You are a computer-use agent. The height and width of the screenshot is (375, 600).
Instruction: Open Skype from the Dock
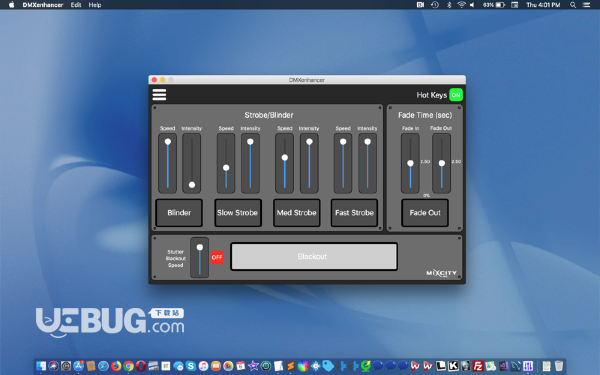[x=191, y=366]
